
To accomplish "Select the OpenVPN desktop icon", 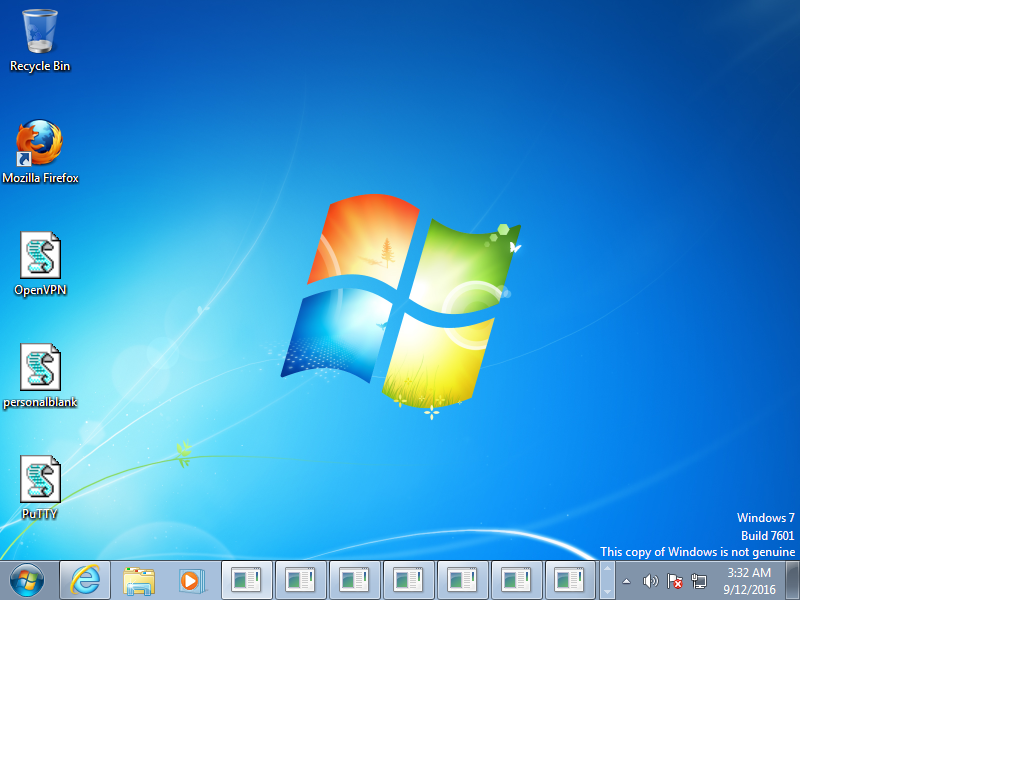I will coord(40,256).
